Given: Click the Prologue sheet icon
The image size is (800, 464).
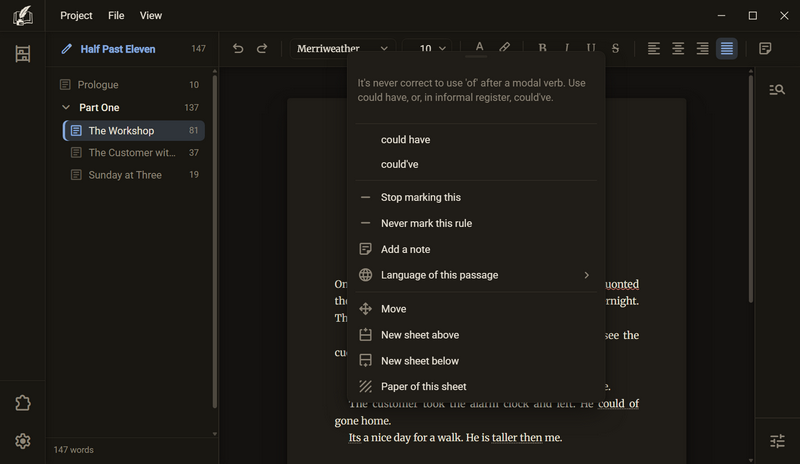Looking at the screenshot, I should 65,85.
